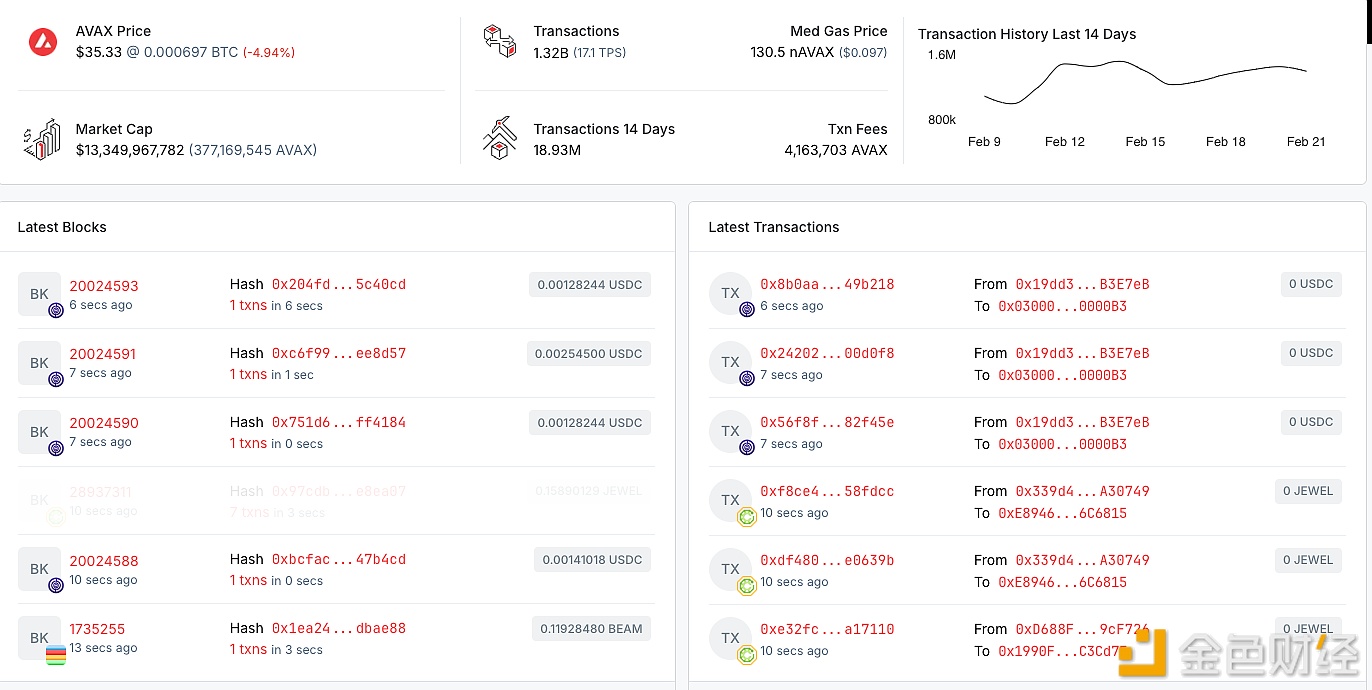Click the Transactions 14 Days icon
The height and width of the screenshot is (690, 1372).
(x=499, y=138)
